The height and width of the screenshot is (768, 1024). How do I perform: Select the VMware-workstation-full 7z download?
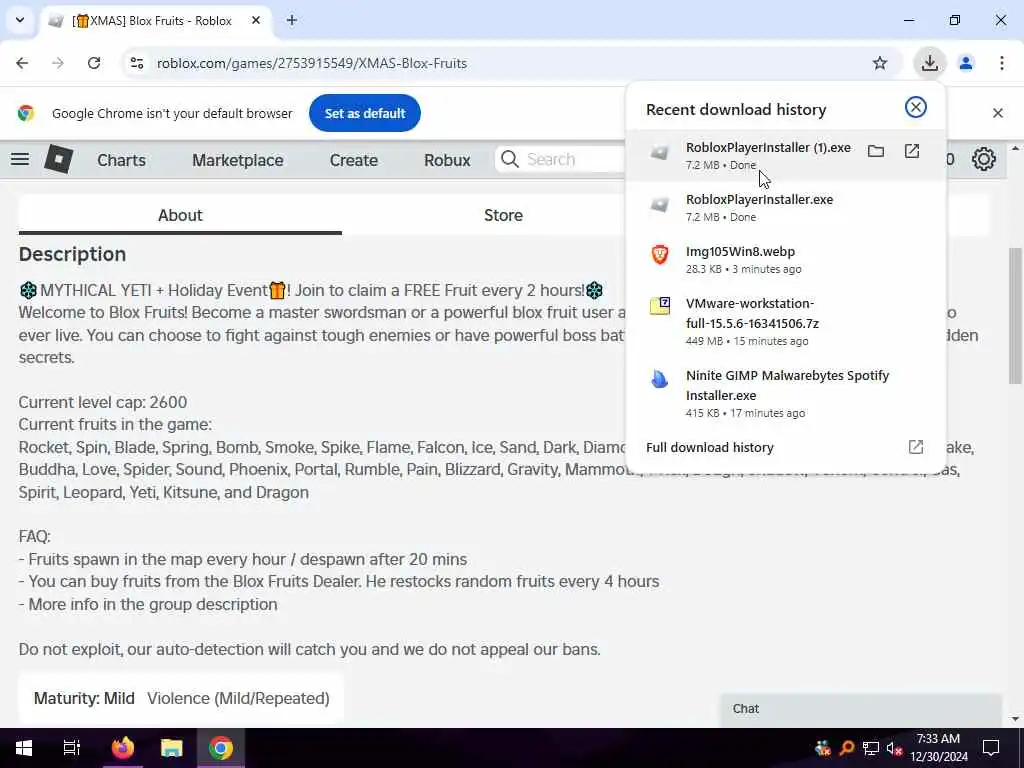click(784, 321)
